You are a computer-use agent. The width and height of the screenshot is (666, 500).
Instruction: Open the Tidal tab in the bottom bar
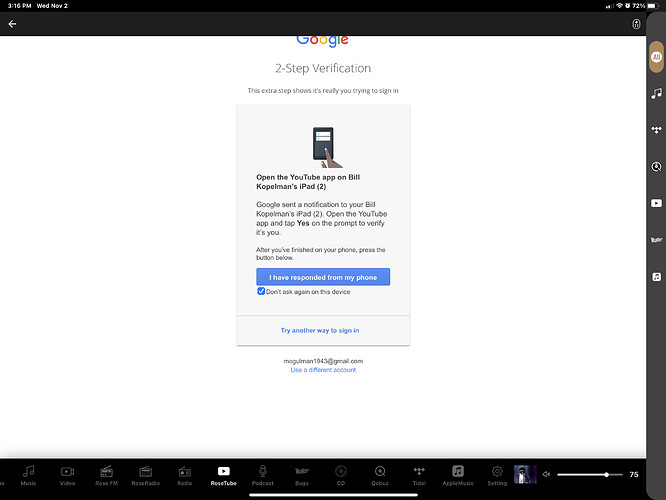pyautogui.click(x=419, y=475)
